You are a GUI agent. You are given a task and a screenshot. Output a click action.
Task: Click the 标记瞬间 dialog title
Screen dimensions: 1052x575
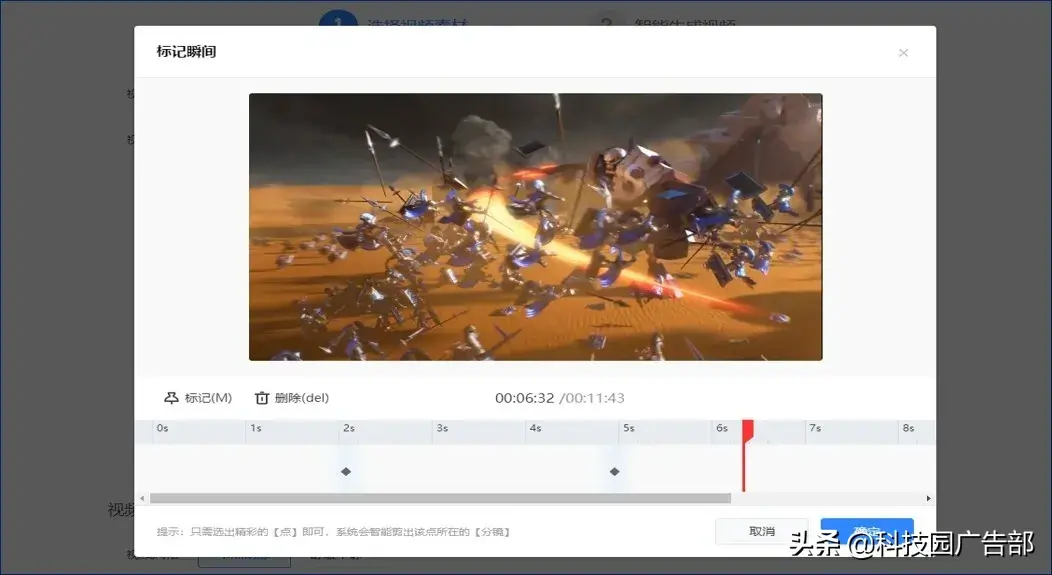pyautogui.click(x=186, y=52)
